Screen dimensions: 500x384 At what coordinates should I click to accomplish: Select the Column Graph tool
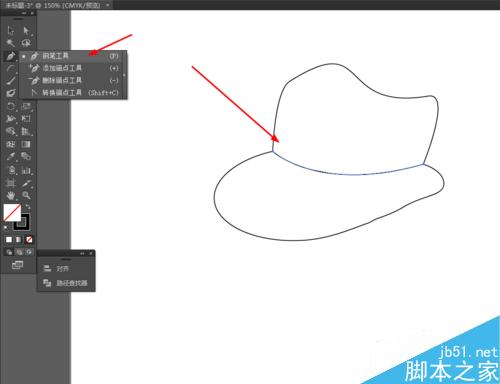[26, 170]
